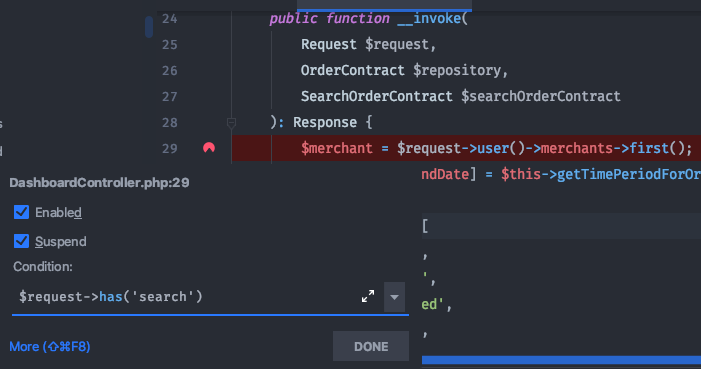
Task: Click the $merchant variable on line 29
Action: (337, 148)
